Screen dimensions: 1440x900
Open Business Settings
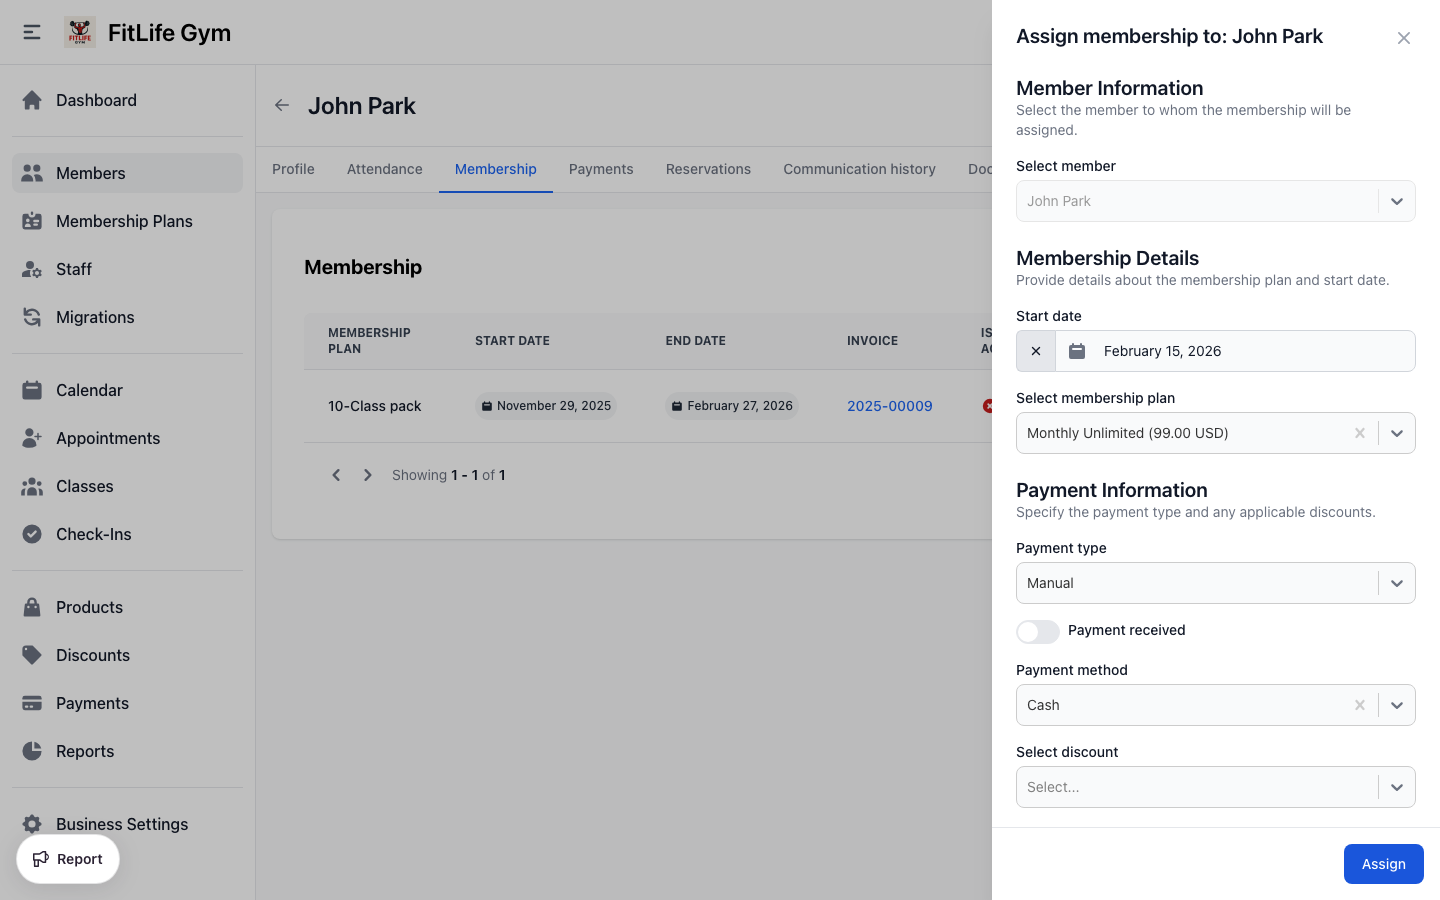click(x=121, y=824)
